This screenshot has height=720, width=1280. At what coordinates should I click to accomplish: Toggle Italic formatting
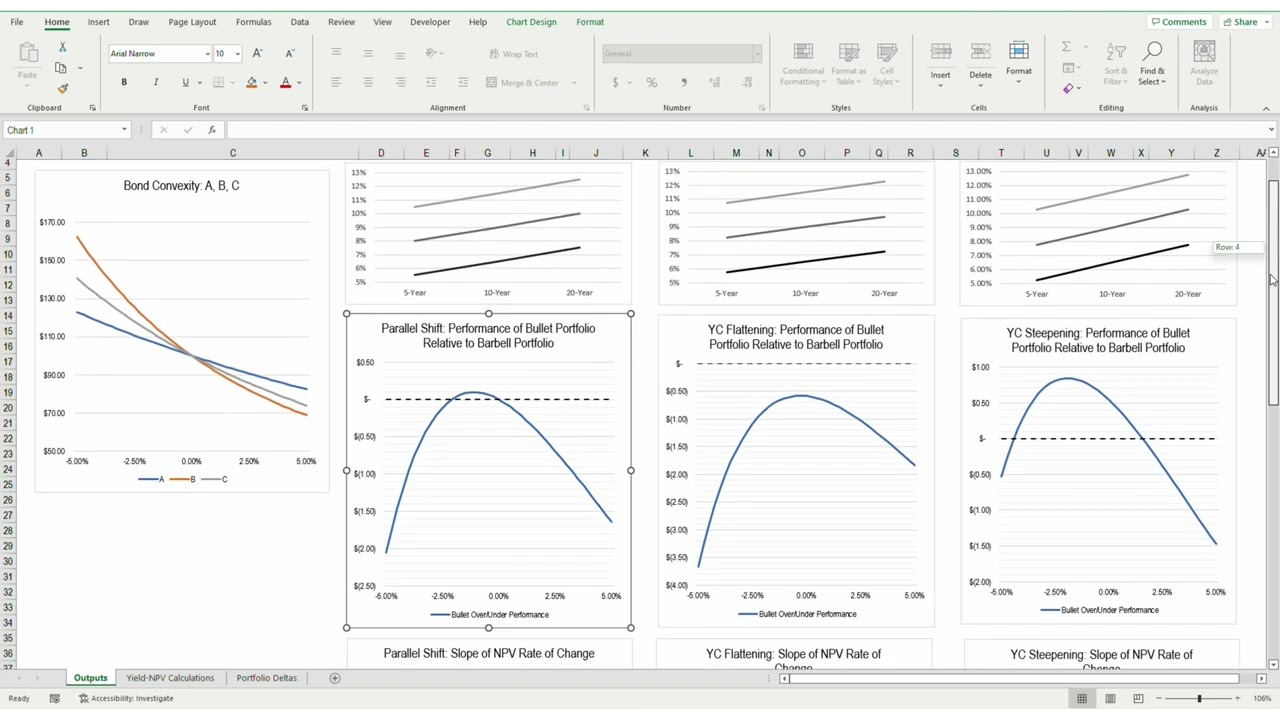155,82
